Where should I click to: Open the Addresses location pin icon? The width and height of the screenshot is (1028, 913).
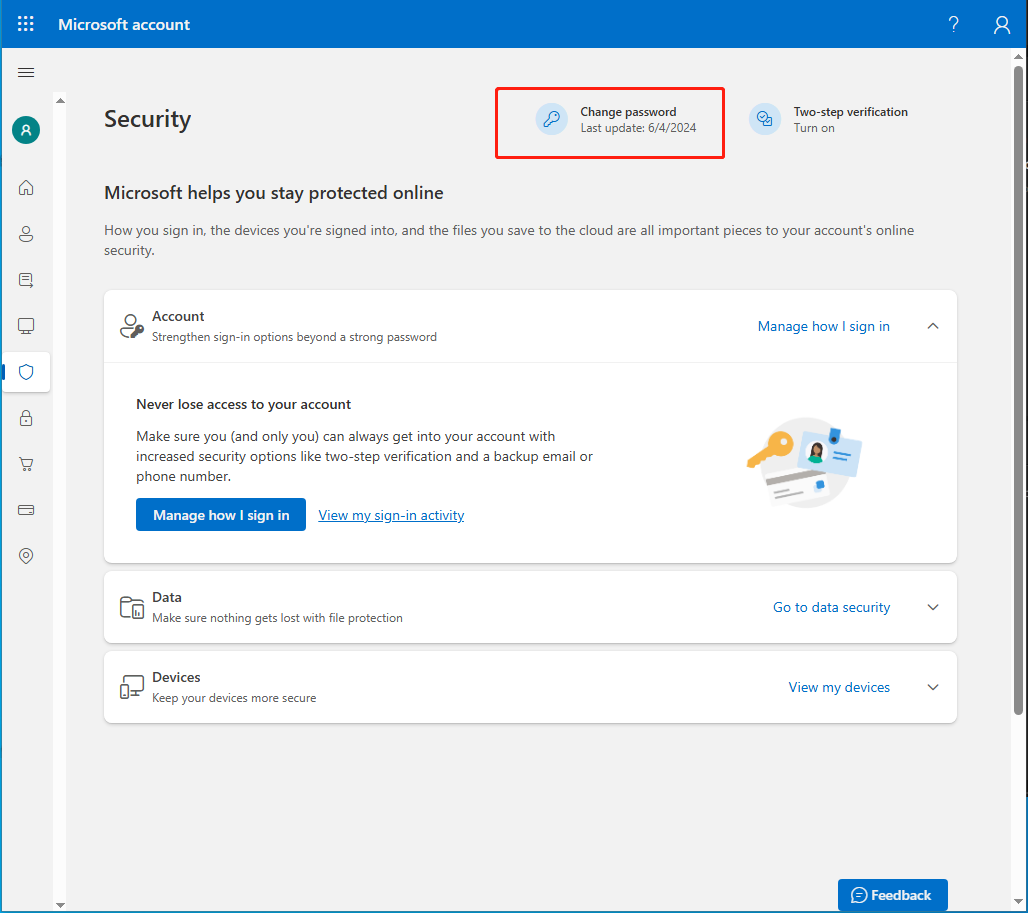pyautogui.click(x=26, y=555)
